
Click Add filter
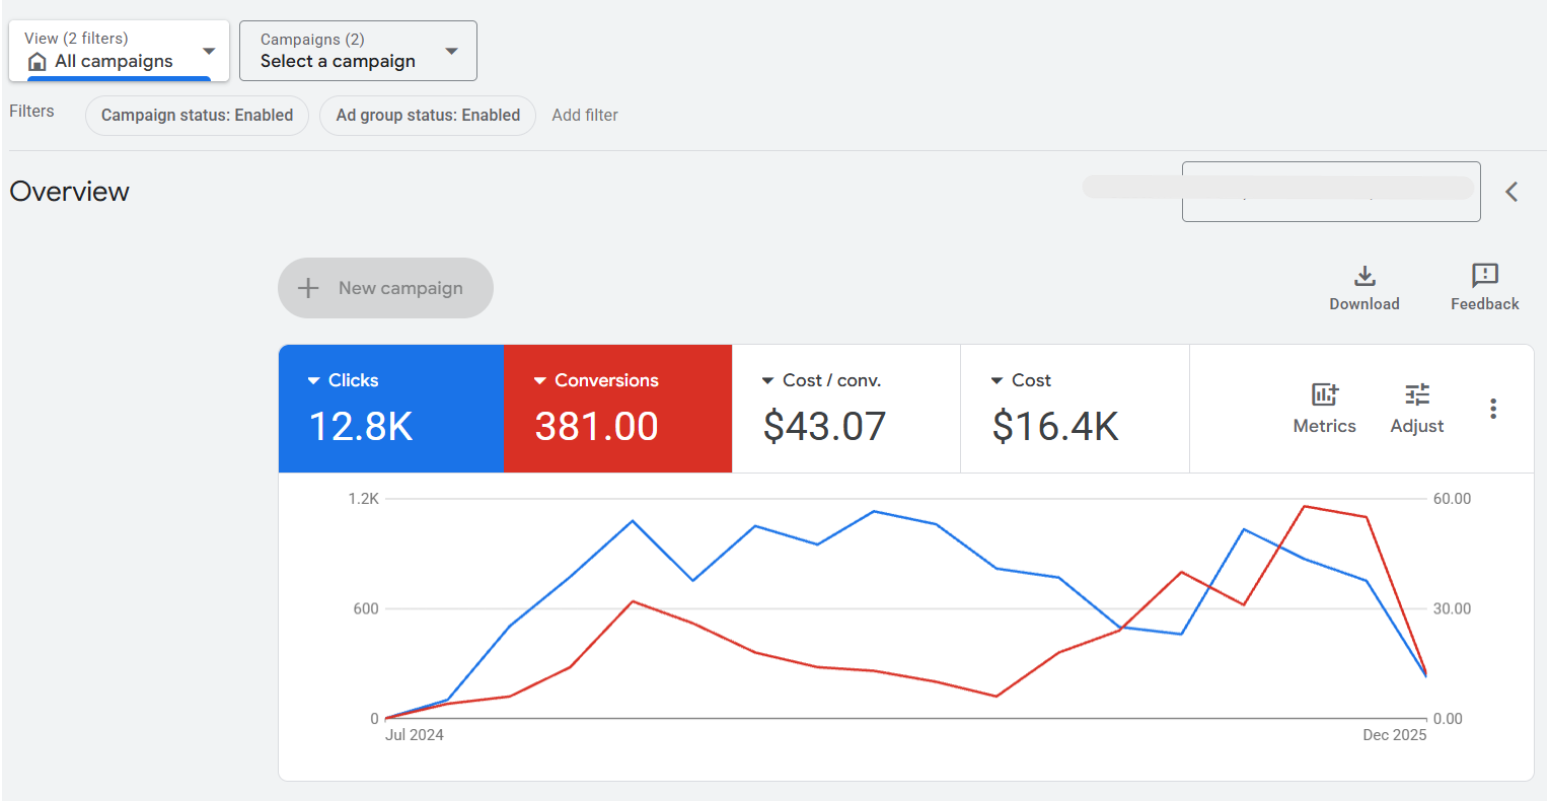click(x=585, y=115)
